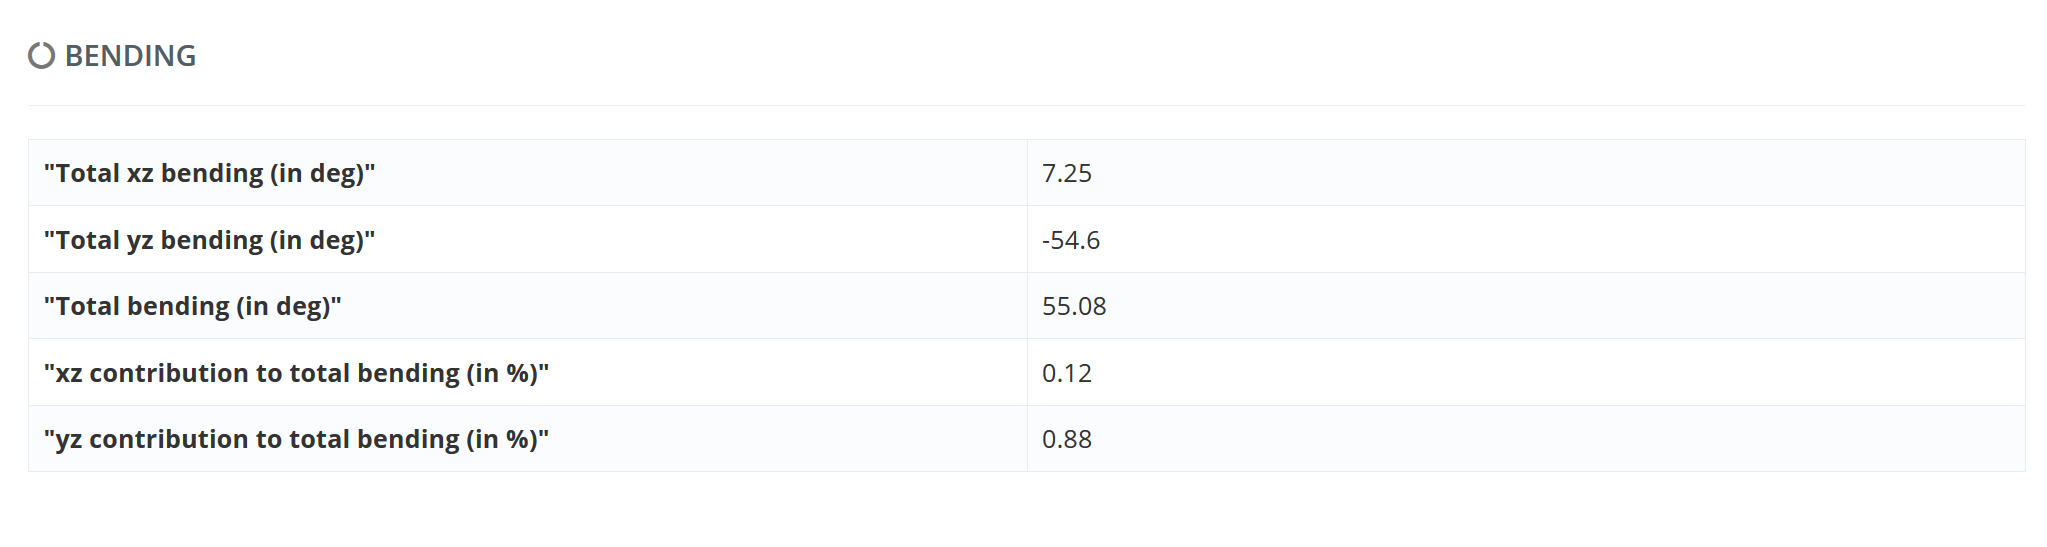
Task: Click the 55.08 total bending value
Action: 1074,306
